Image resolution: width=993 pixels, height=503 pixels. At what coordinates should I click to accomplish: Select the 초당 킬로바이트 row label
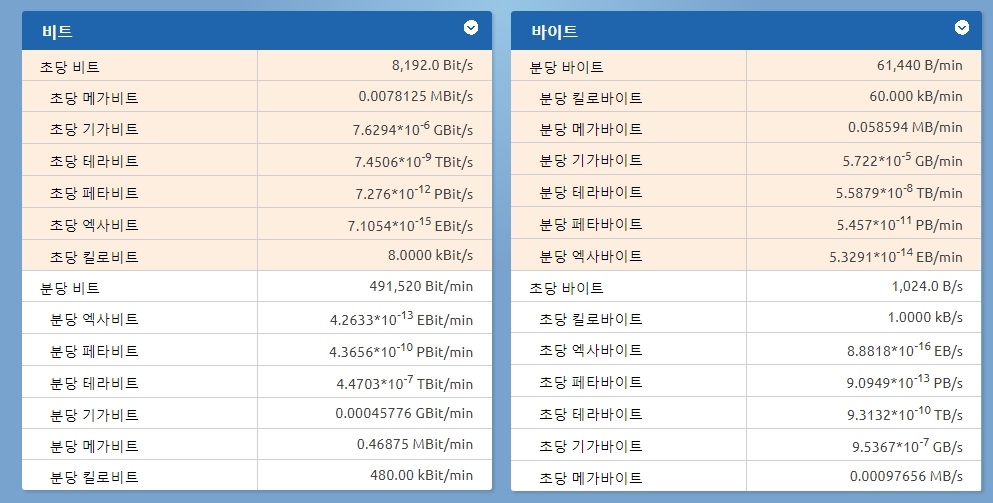(x=591, y=319)
